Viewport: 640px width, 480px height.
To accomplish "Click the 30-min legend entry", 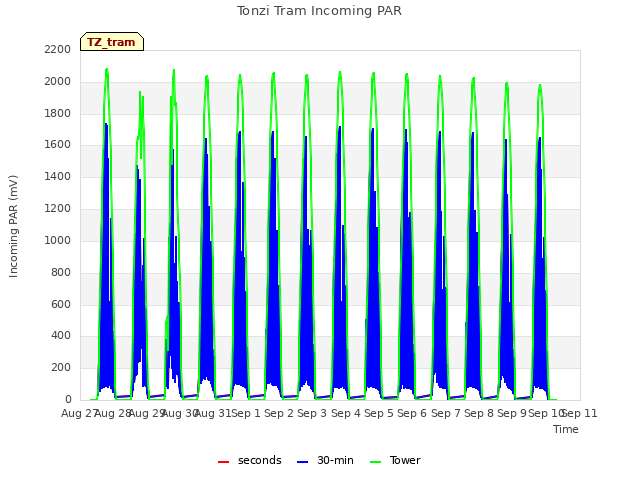I will pyautogui.click(x=325, y=460).
